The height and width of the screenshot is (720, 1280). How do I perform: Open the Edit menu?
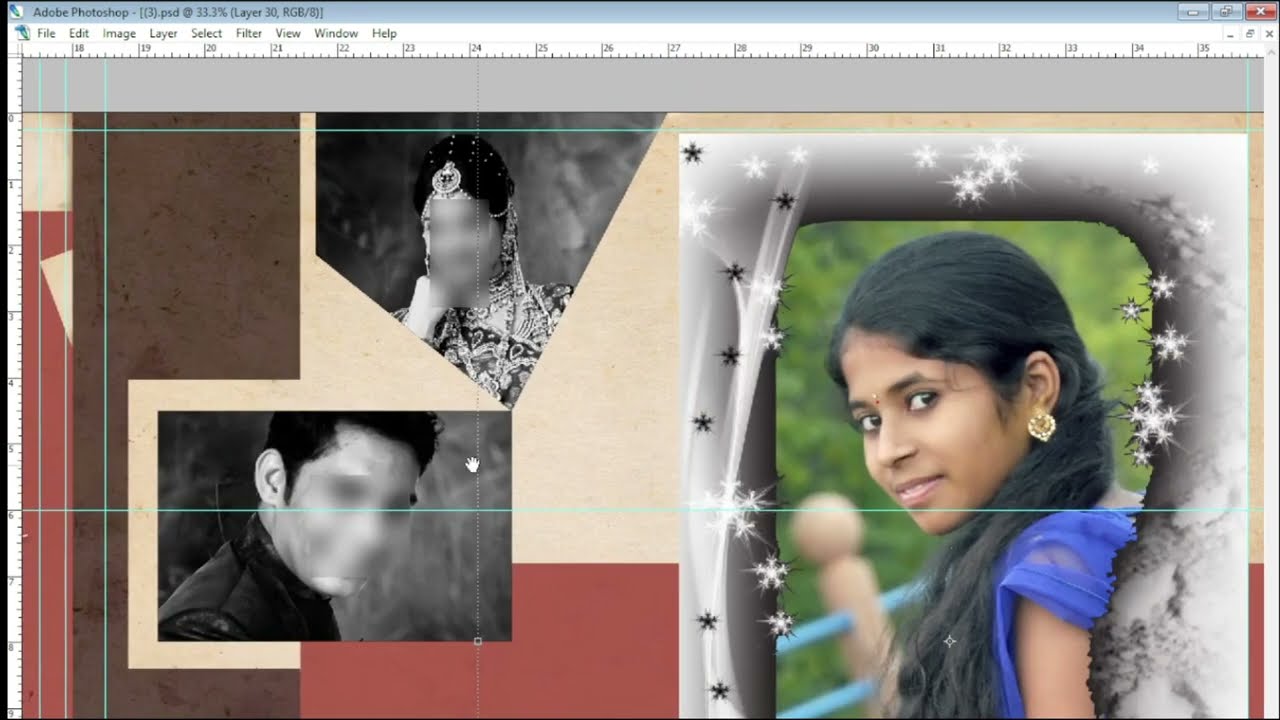click(x=79, y=33)
